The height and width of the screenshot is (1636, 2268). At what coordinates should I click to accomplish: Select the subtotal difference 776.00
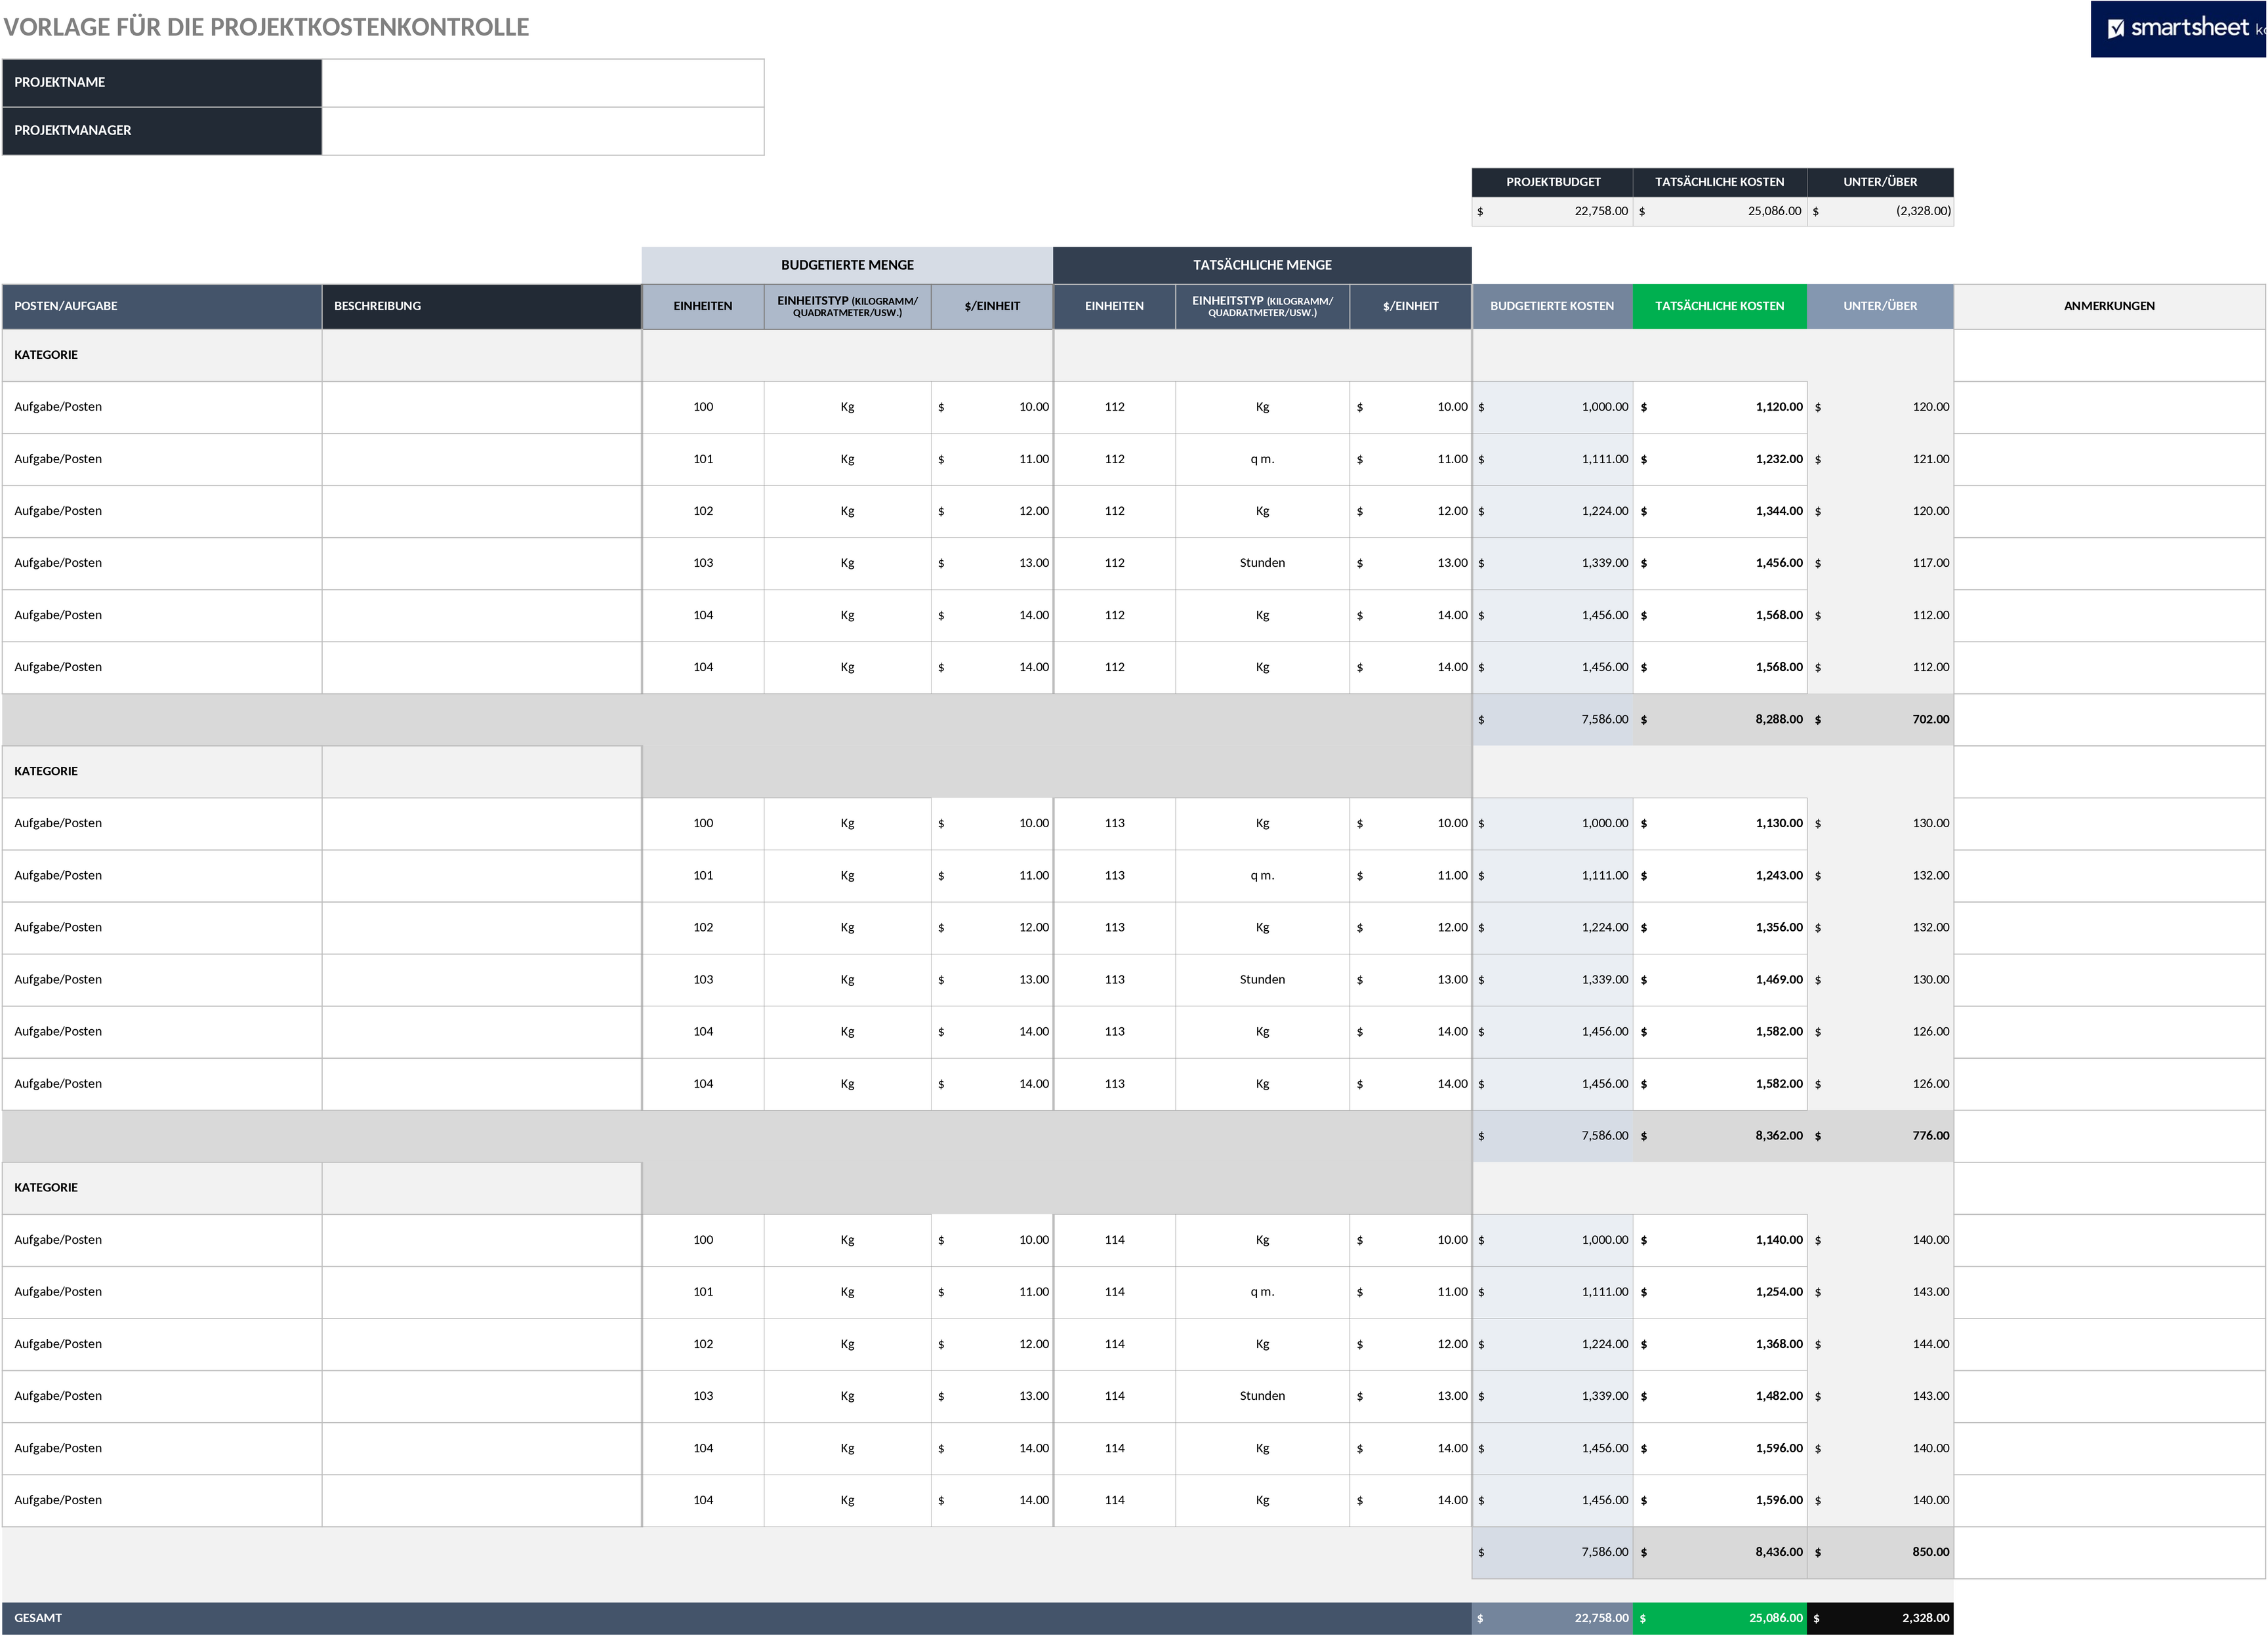tap(1880, 1136)
